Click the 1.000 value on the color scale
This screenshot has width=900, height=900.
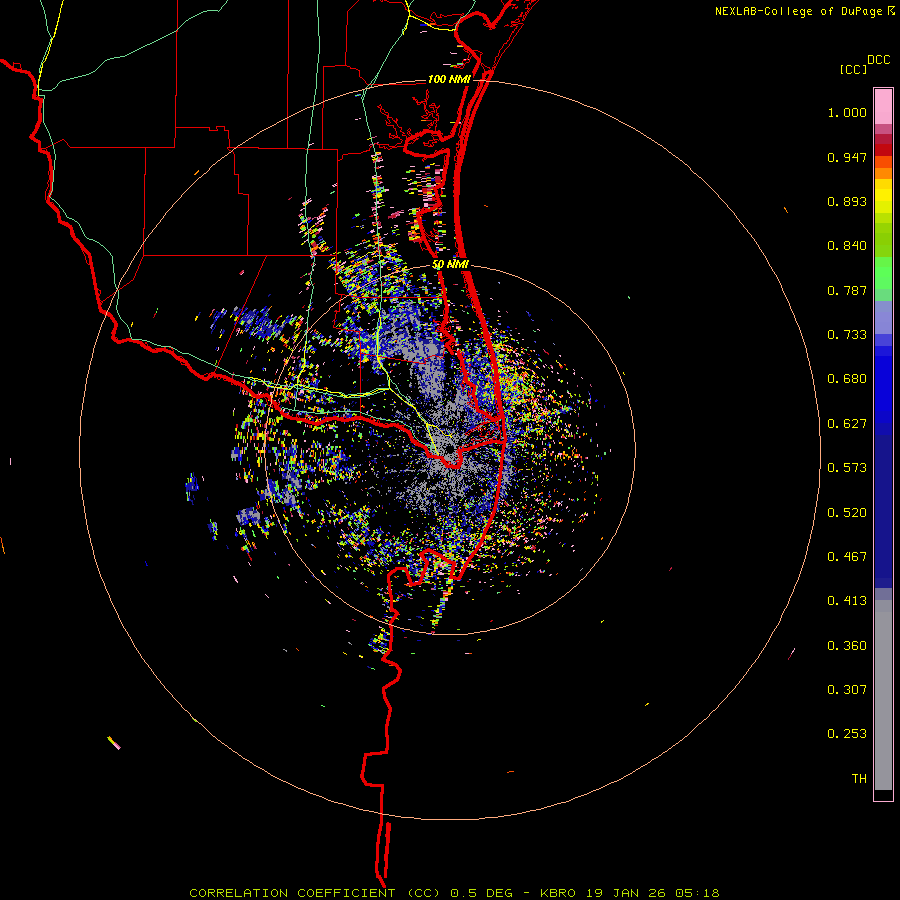pyautogui.click(x=847, y=112)
